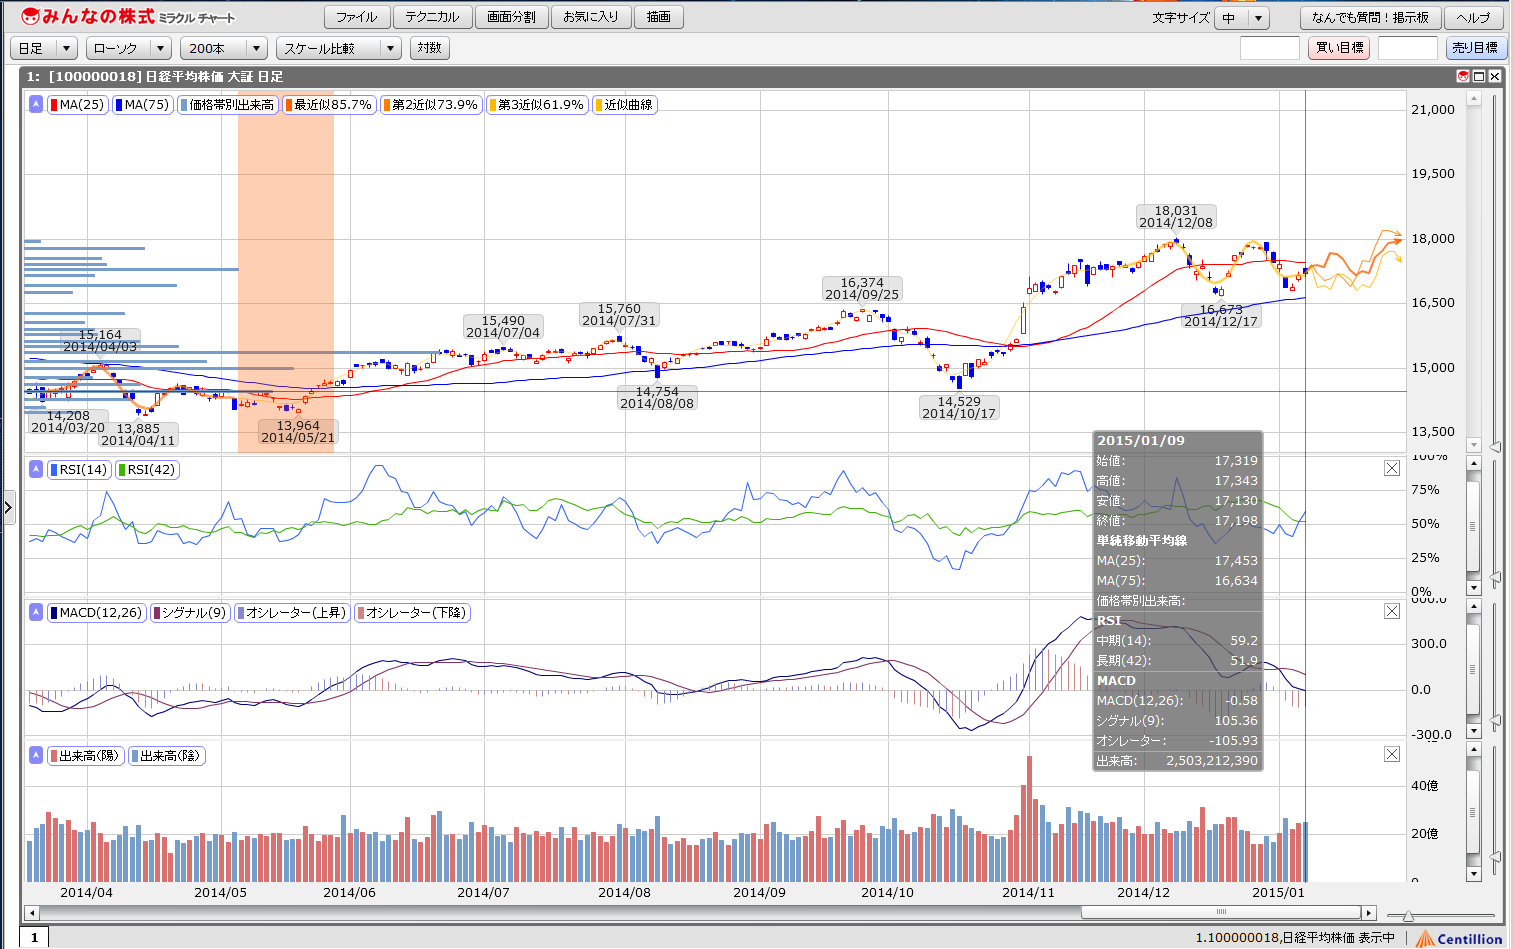Click the RSI panel legend arrow icon
Screen dimensions: 1513x949
pos(36,469)
